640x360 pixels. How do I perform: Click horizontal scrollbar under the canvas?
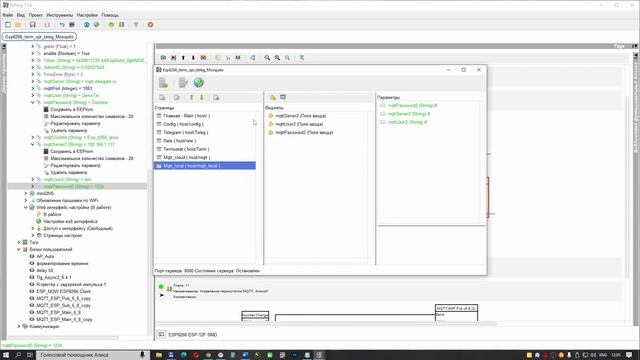coord(327,324)
